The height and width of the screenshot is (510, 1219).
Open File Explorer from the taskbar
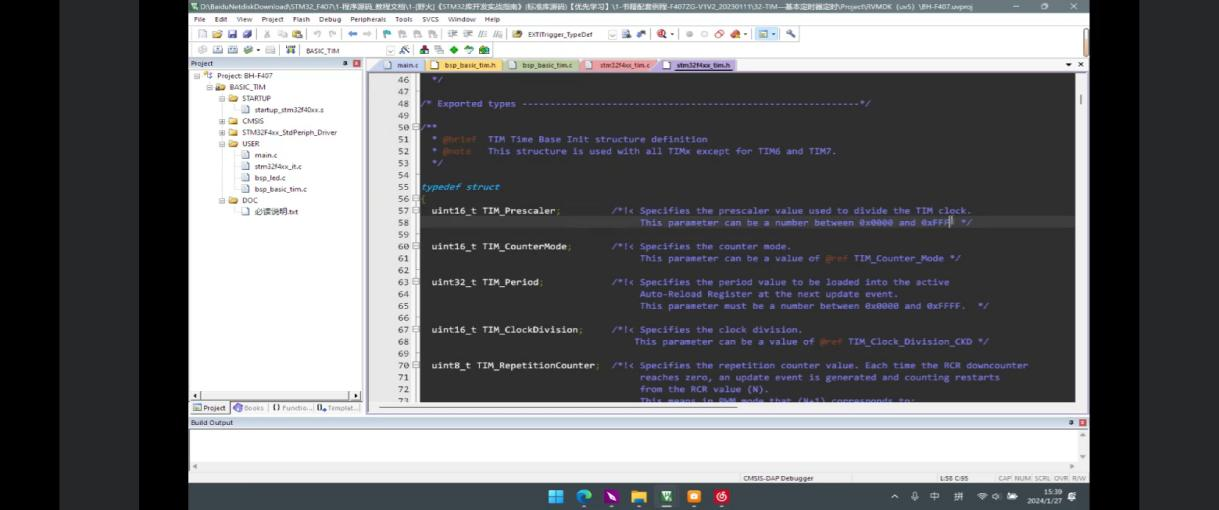pyautogui.click(x=639, y=496)
